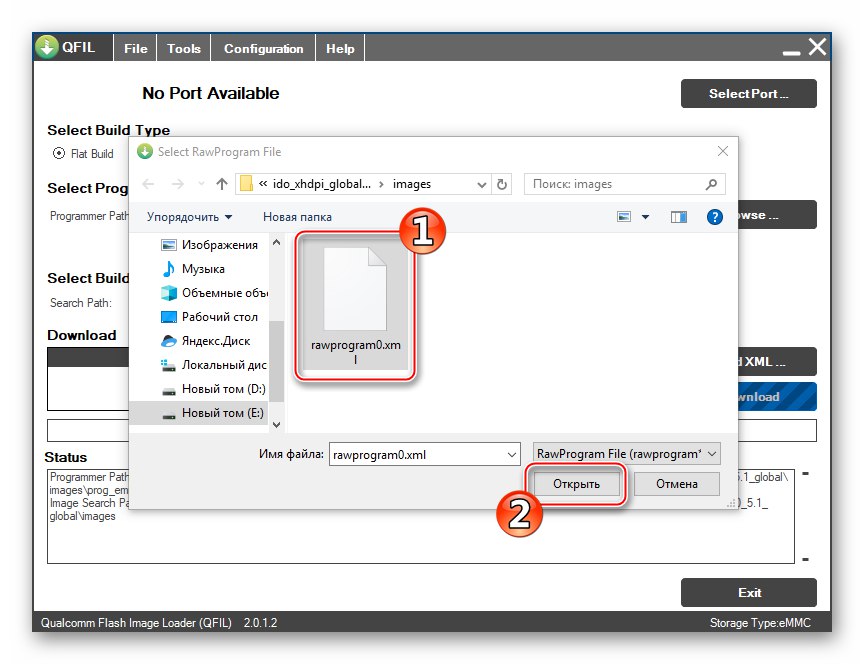The image size is (864, 664).
Task: Select Музыка in the navigation tree
Action: click(x=192, y=269)
